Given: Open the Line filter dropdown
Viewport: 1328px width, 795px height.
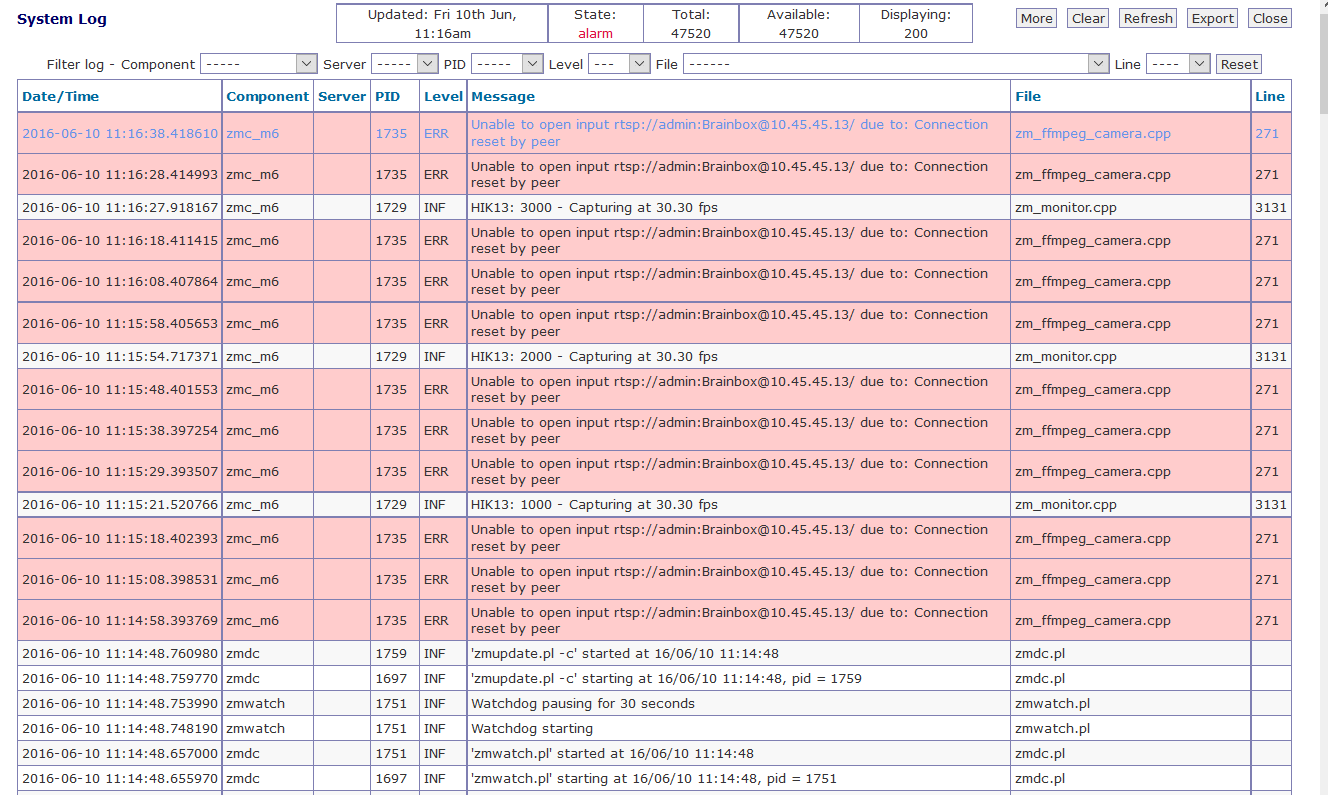Looking at the screenshot, I should (1178, 64).
